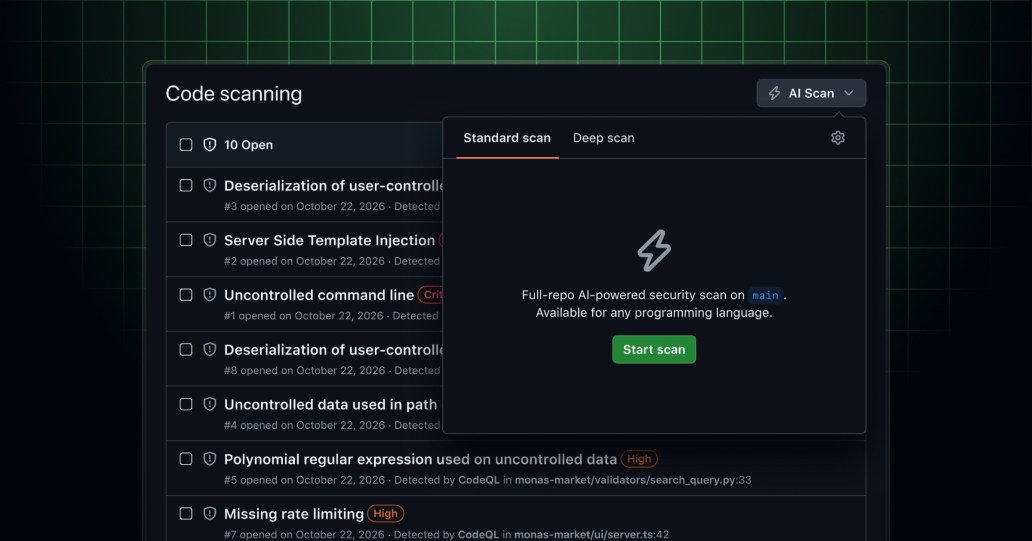Click file path monas-market/ui/server.ts:42
The width and height of the screenshot is (1032, 541).
(x=592, y=534)
